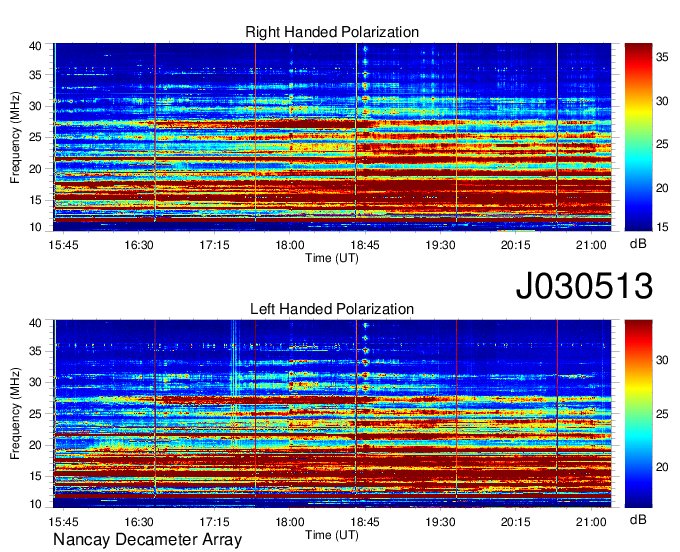Click the '25' frequency tick on bottom plot
Image resolution: width=680 pixels, height=552 pixels.
click(x=35, y=414)
